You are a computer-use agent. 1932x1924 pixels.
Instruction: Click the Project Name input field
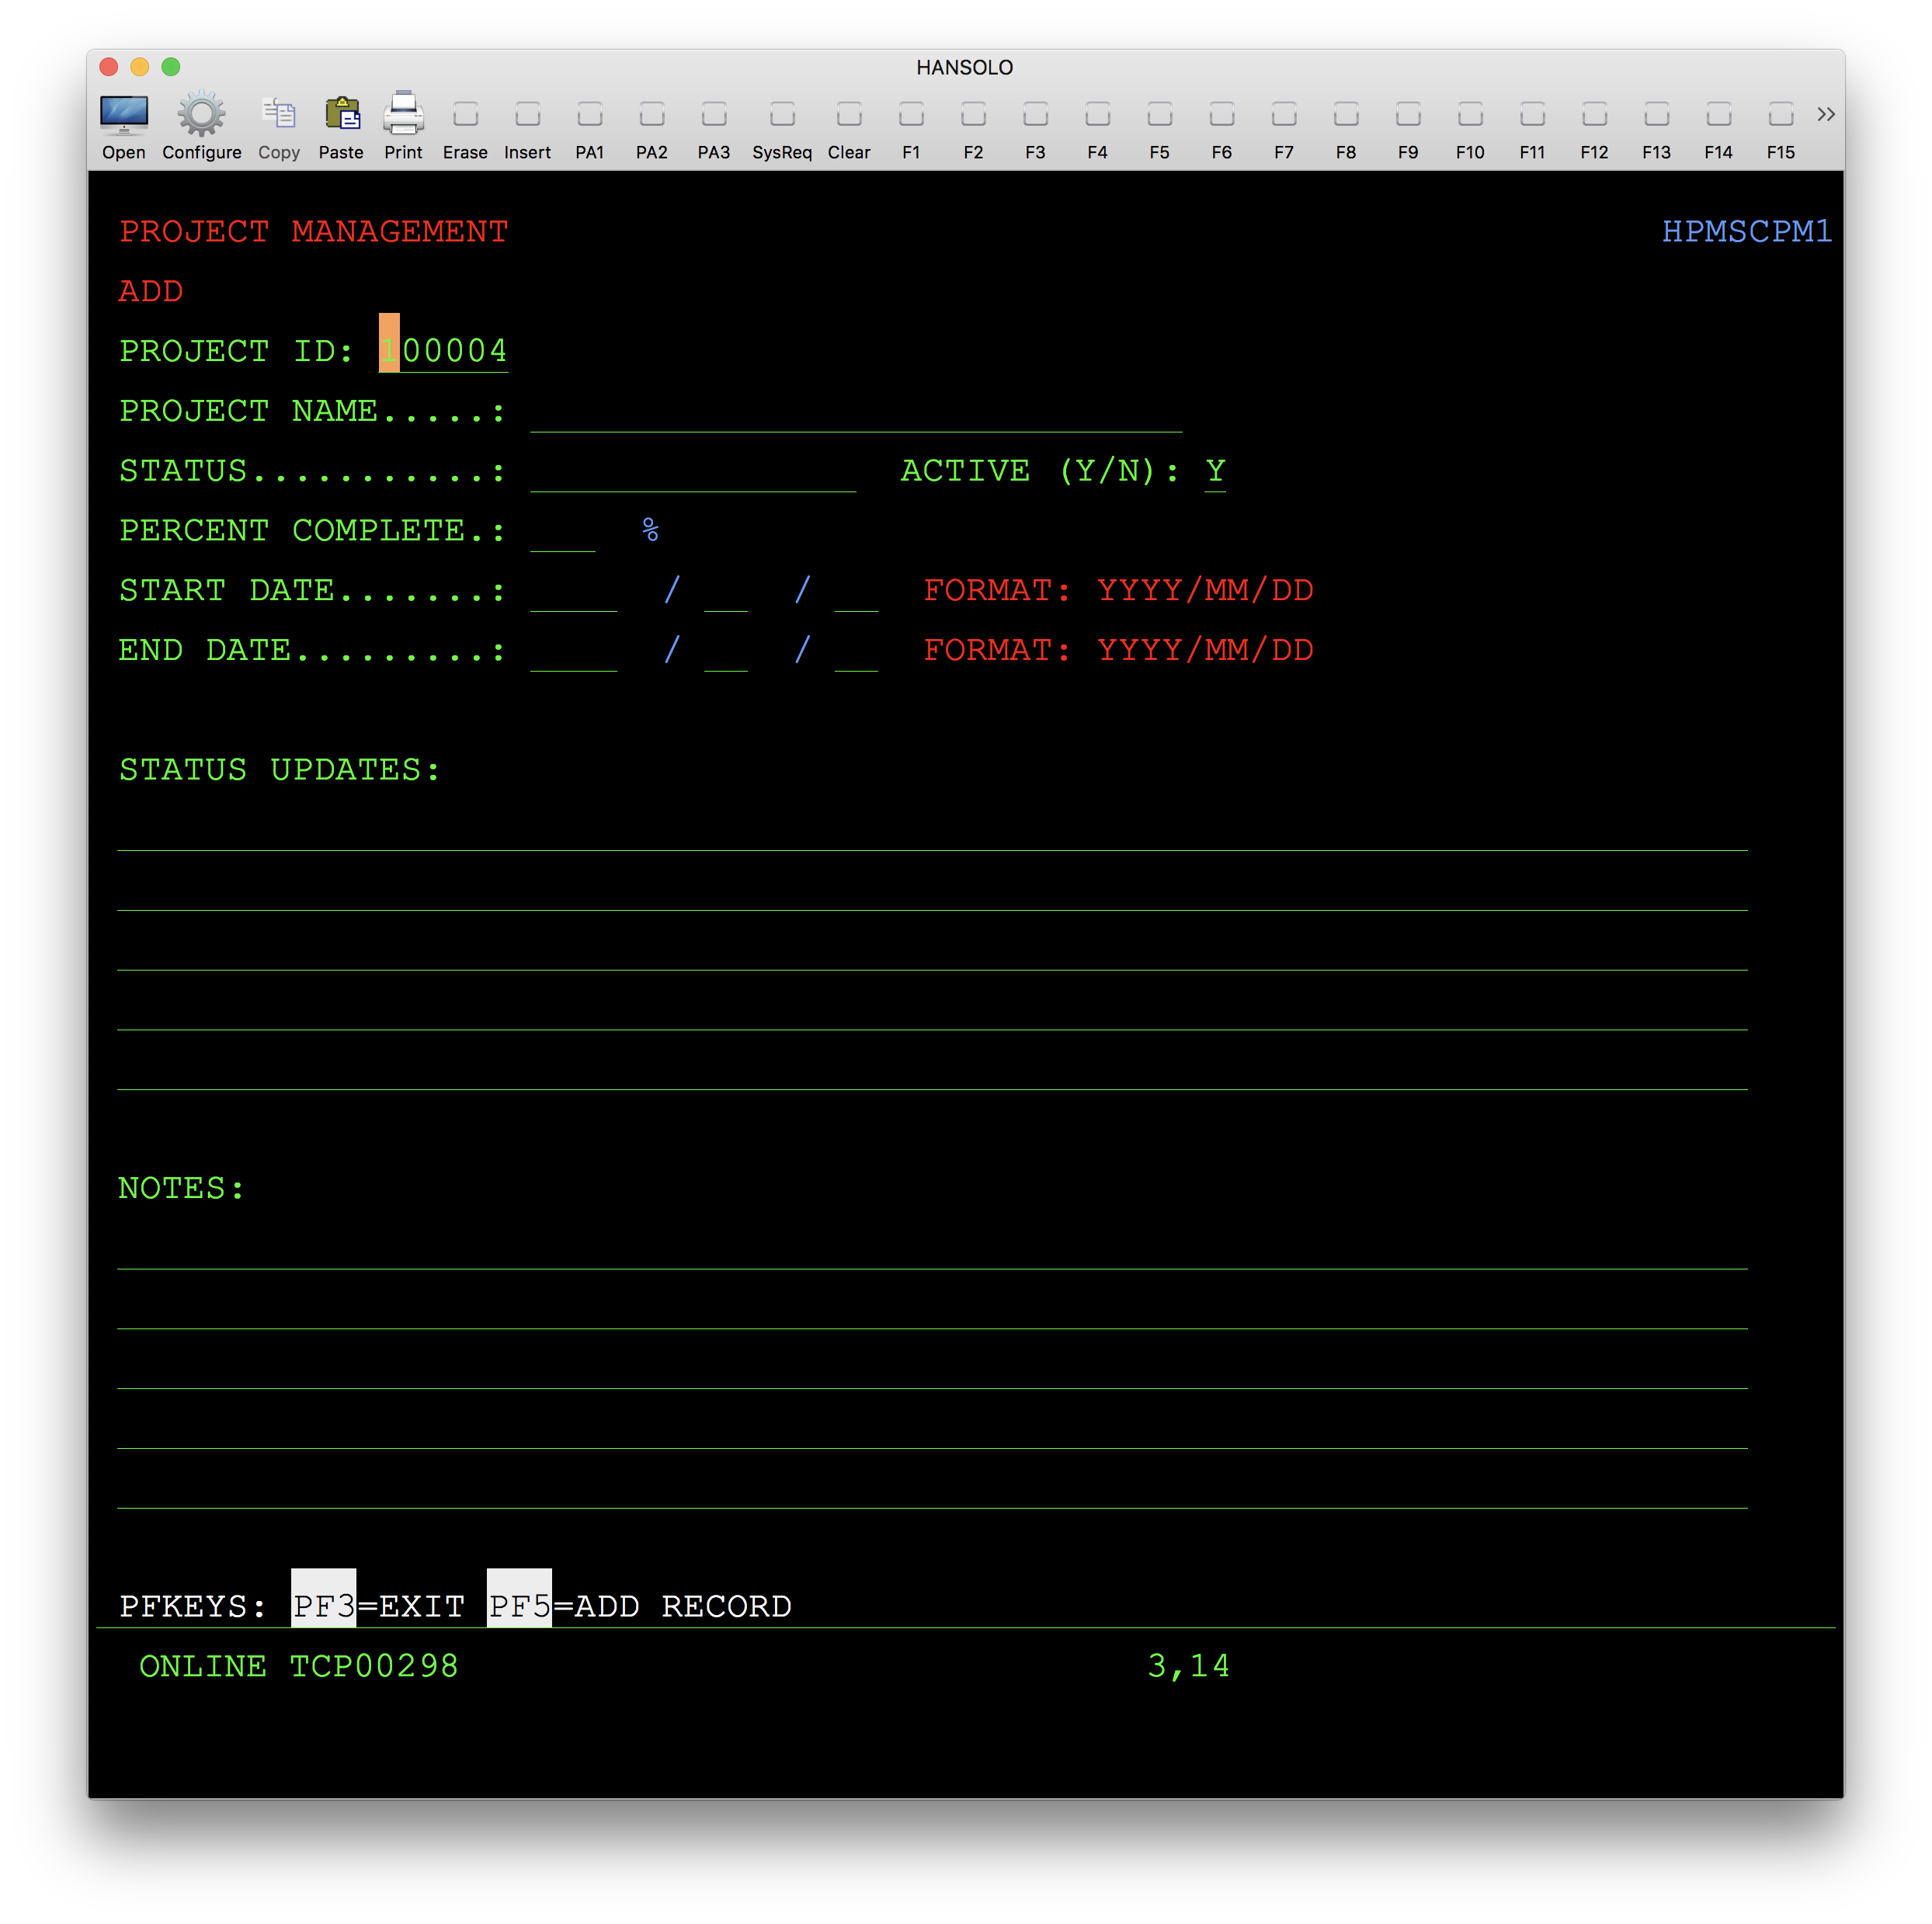pos(855,412)
